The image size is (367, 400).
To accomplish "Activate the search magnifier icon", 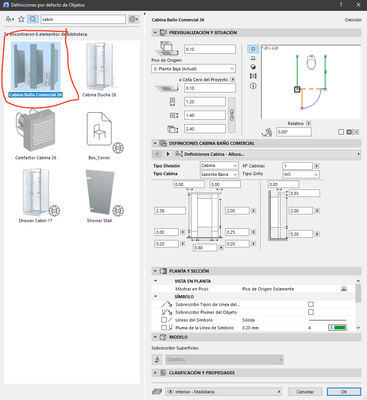I will (x=33, y=19).
